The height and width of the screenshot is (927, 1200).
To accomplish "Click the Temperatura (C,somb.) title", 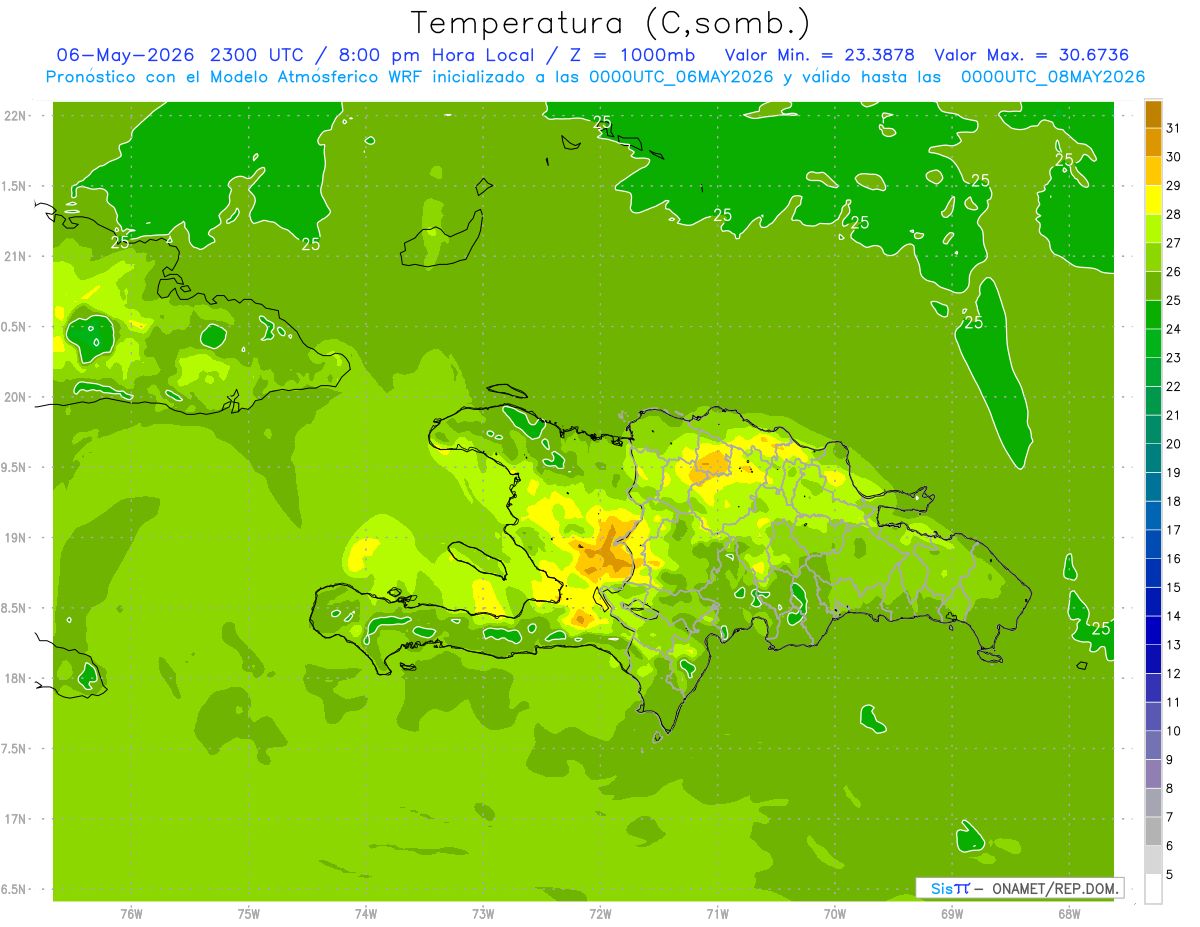I will 611,22.
